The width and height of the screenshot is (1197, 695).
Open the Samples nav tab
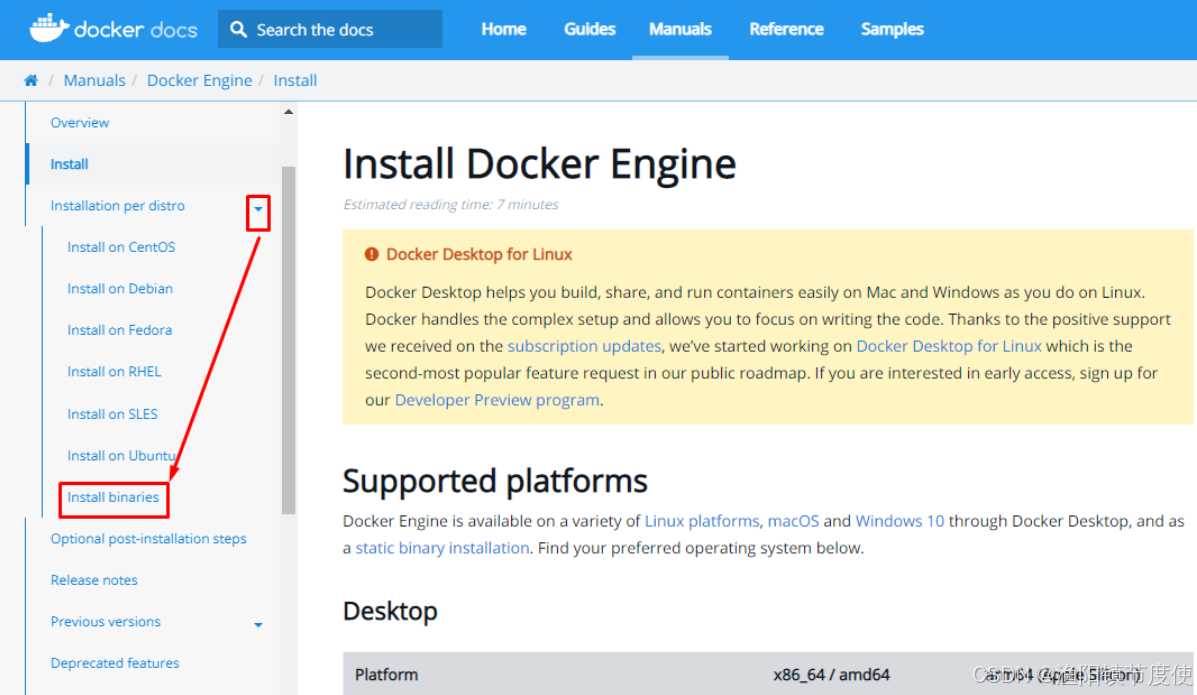892,29
